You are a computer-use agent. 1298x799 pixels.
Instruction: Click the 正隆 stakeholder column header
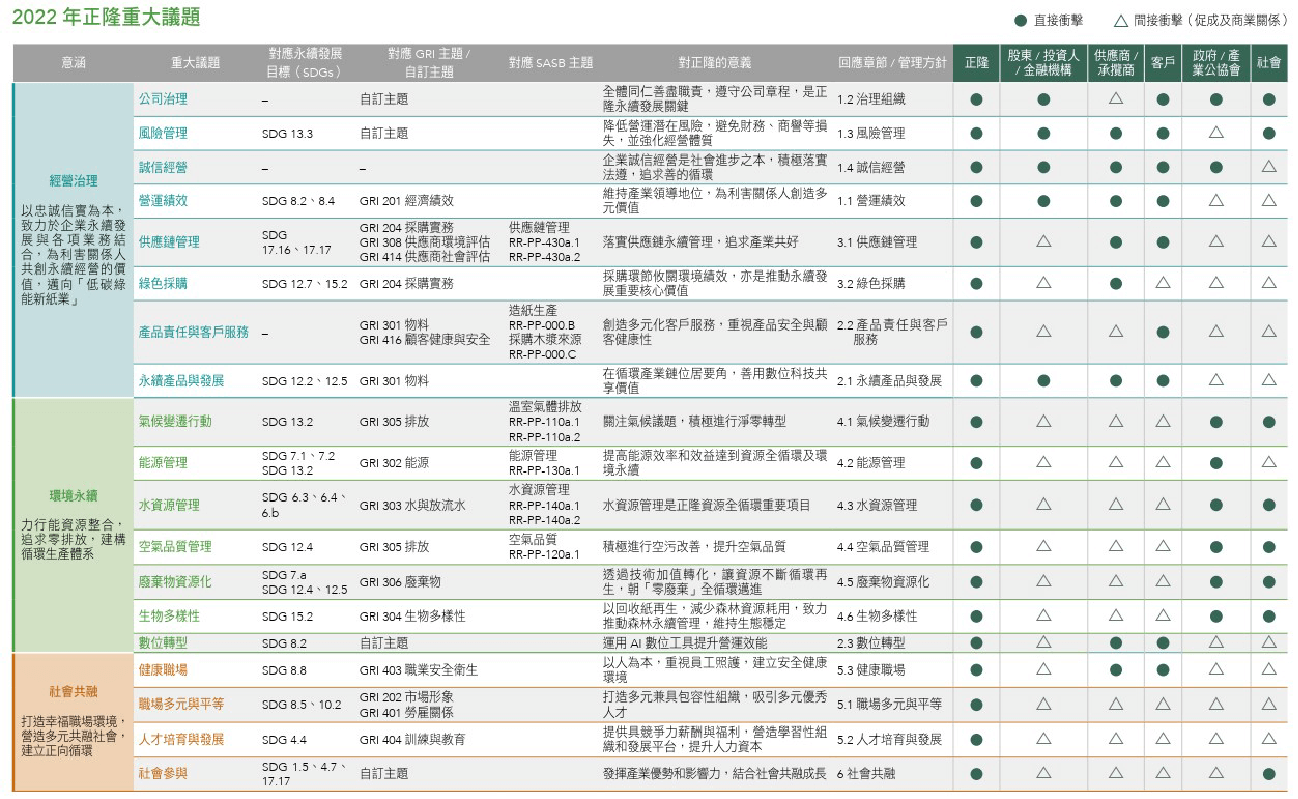coord(976,63)
